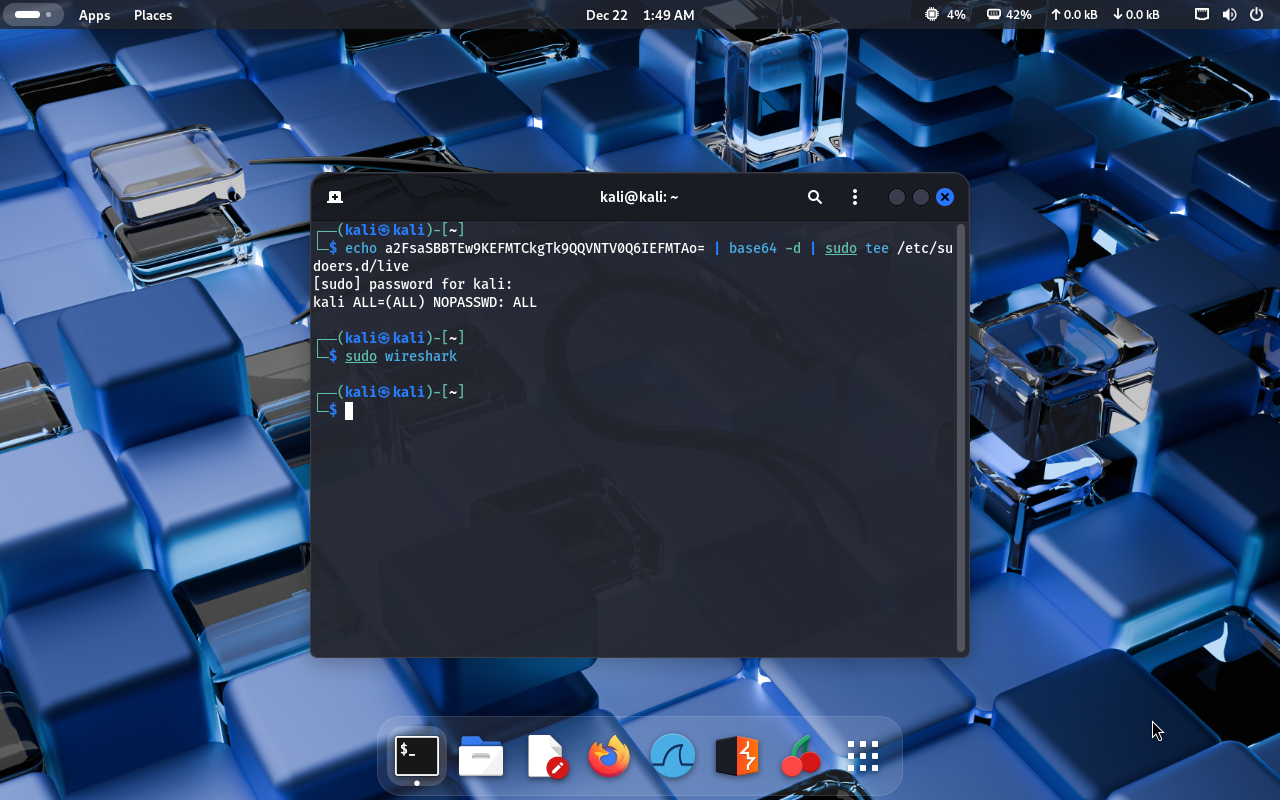Open Wireshark from the dock

[x=673, y=756]
